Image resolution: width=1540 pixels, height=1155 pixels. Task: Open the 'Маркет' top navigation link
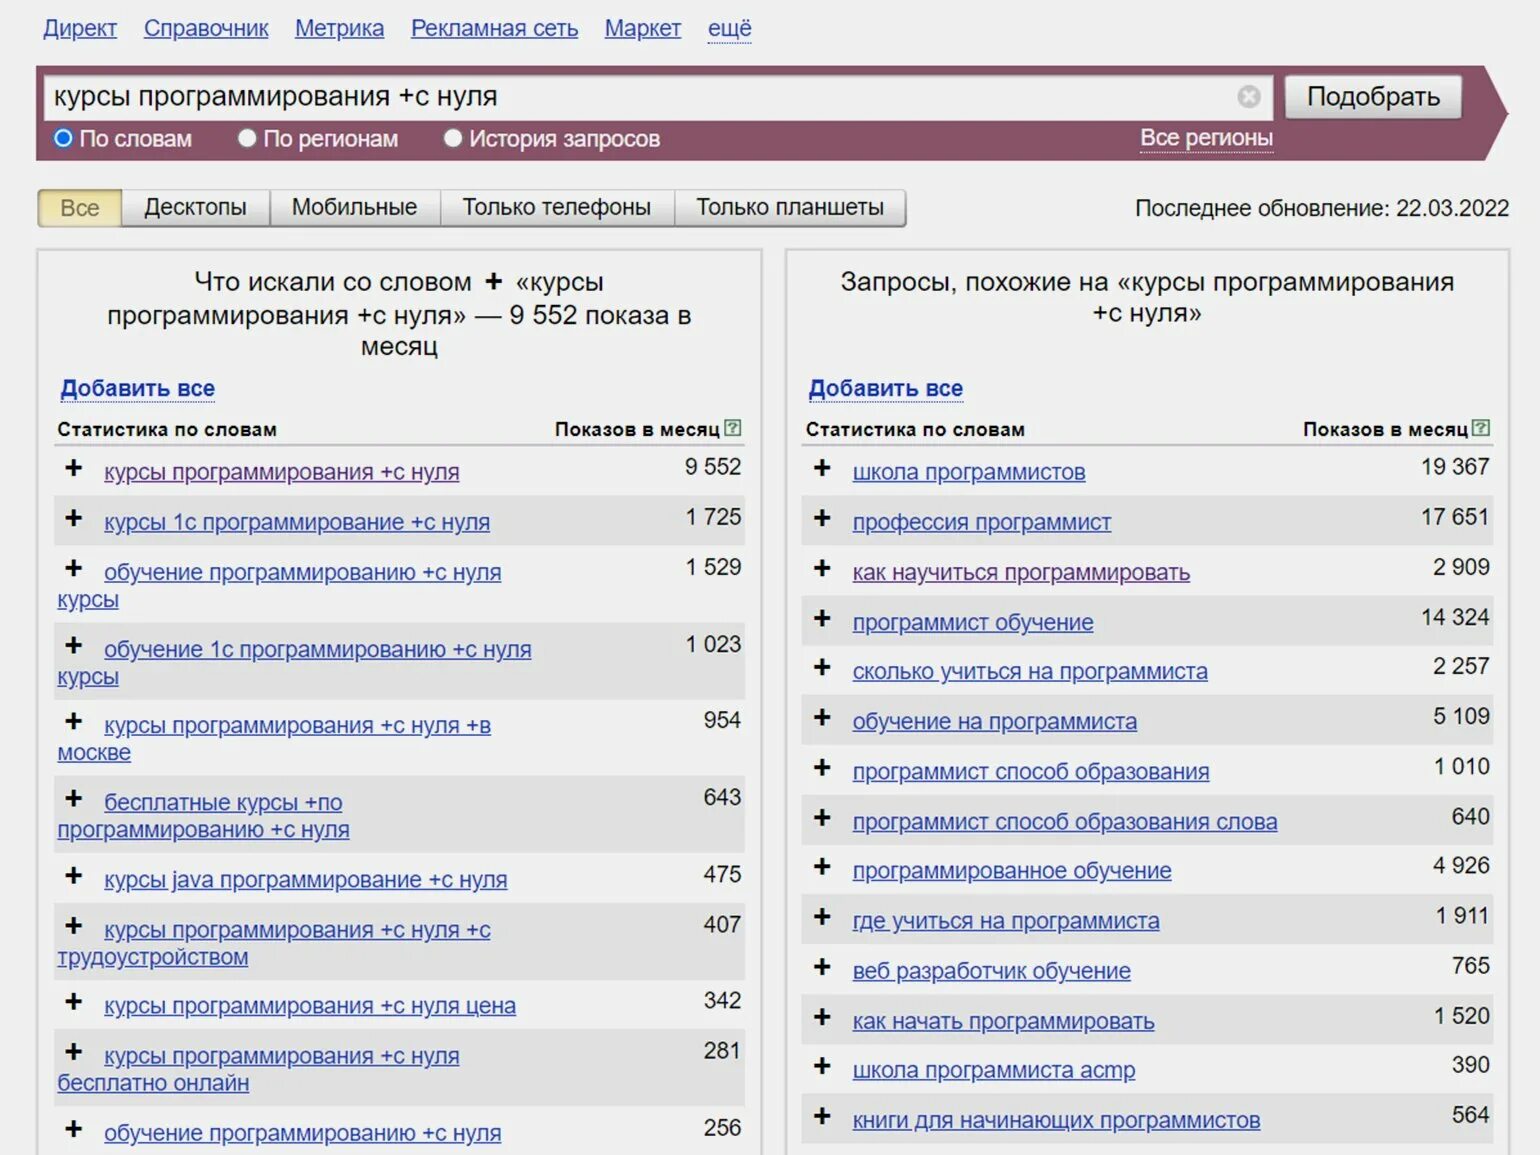point(642,29)
